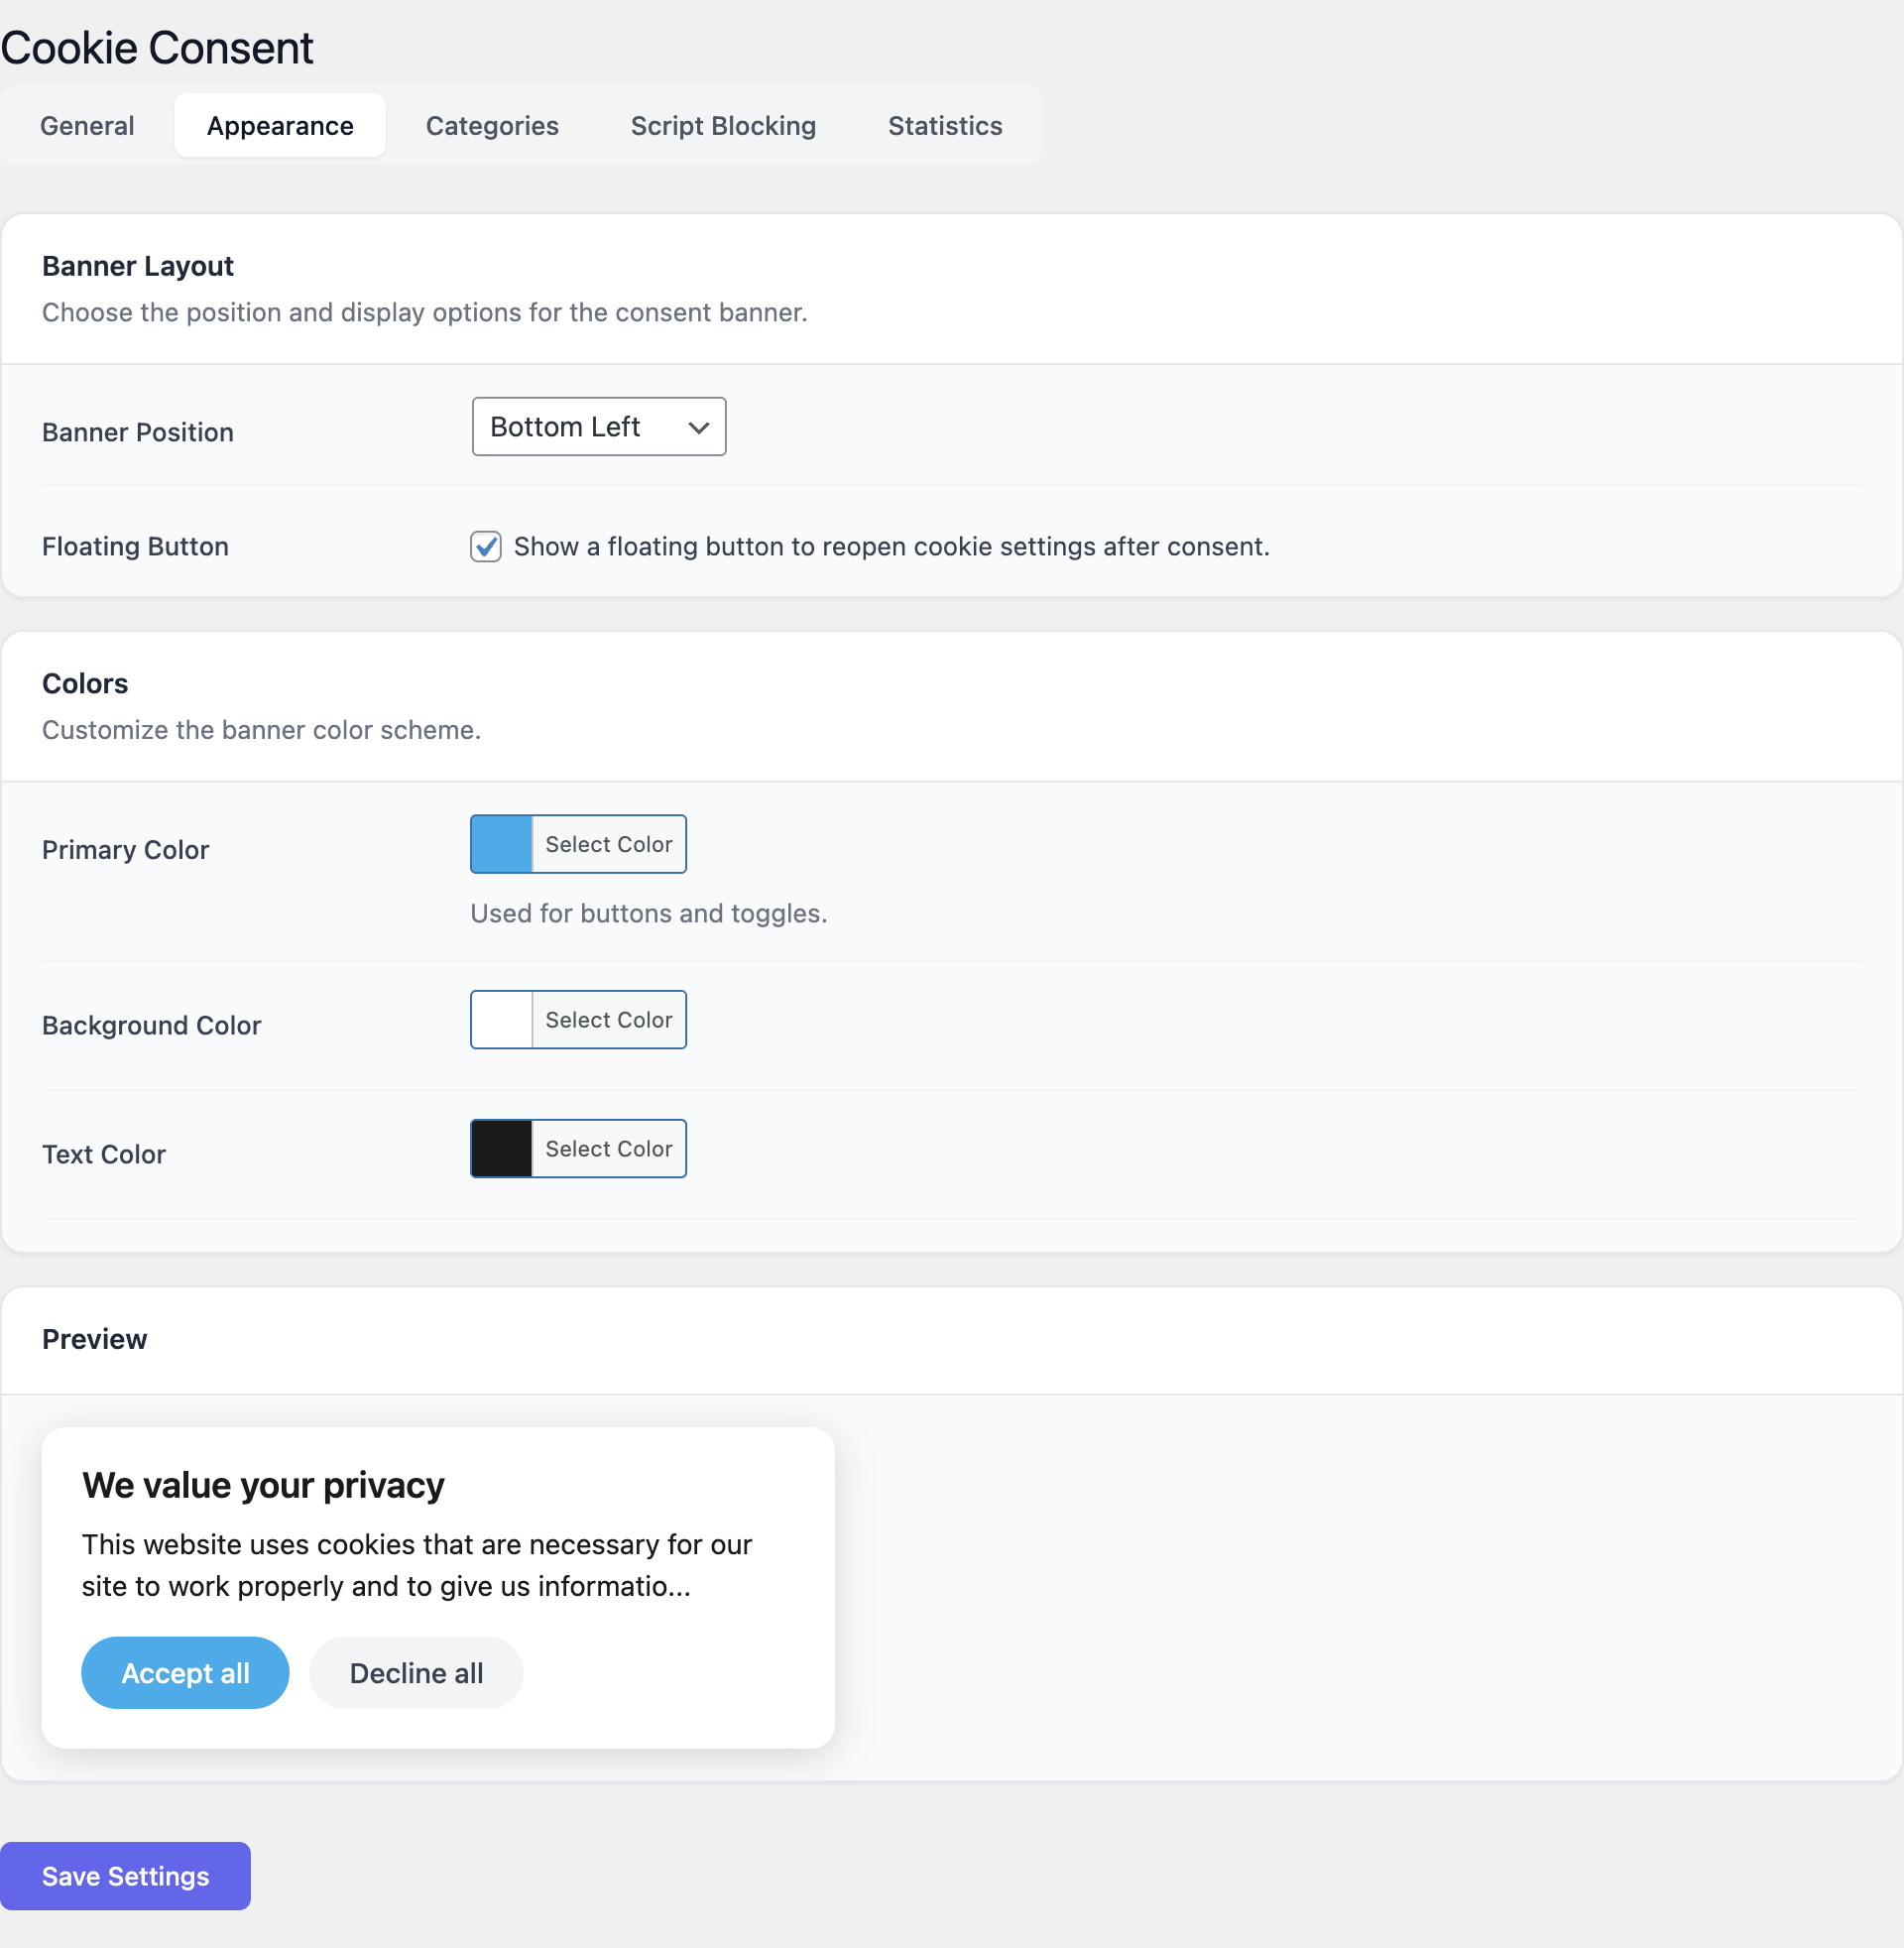Click the 'We value your privacy' preview heading
The width and height of the screenshot is (1904, 1948).
(263, 1485)
